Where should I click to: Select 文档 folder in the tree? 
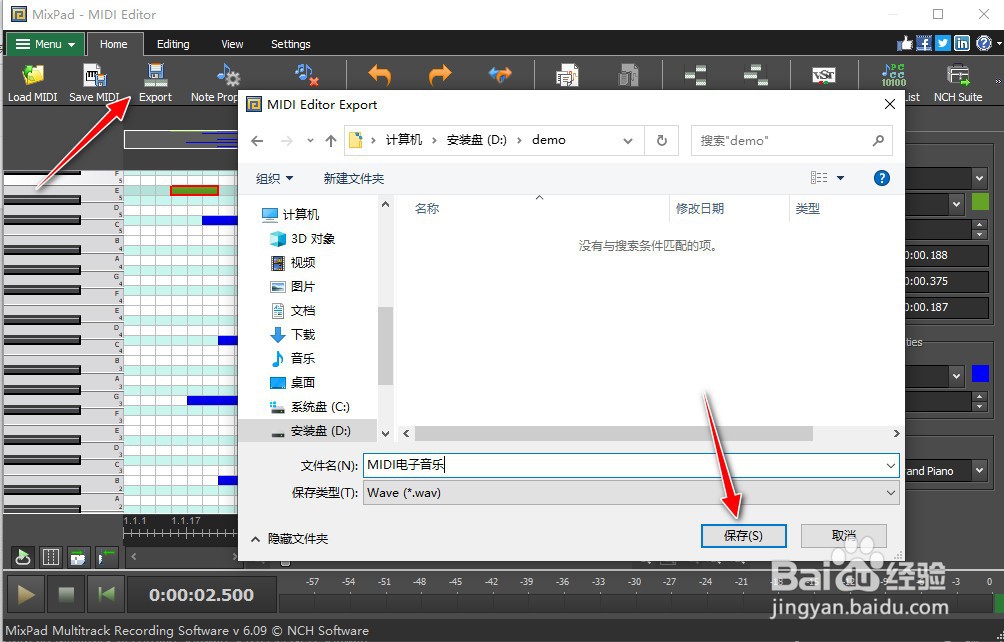[293, 310]
